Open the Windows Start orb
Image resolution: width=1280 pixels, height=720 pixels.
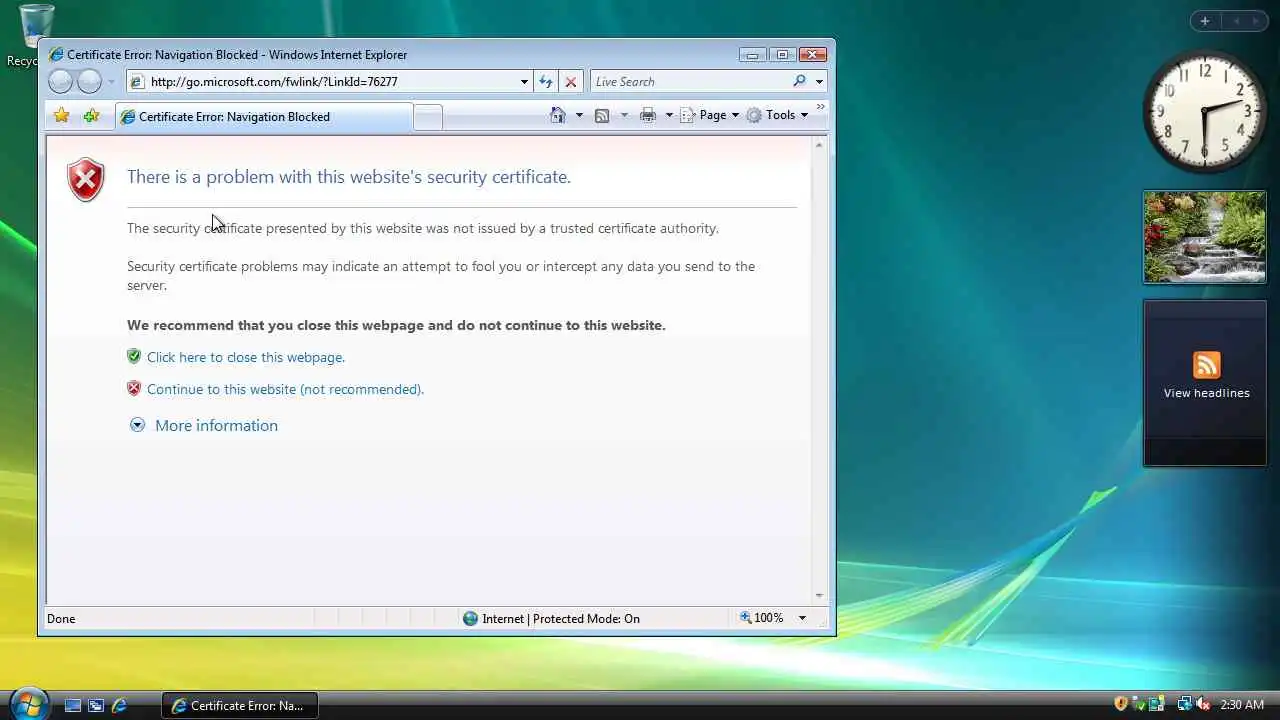click(x=27, y=704)
